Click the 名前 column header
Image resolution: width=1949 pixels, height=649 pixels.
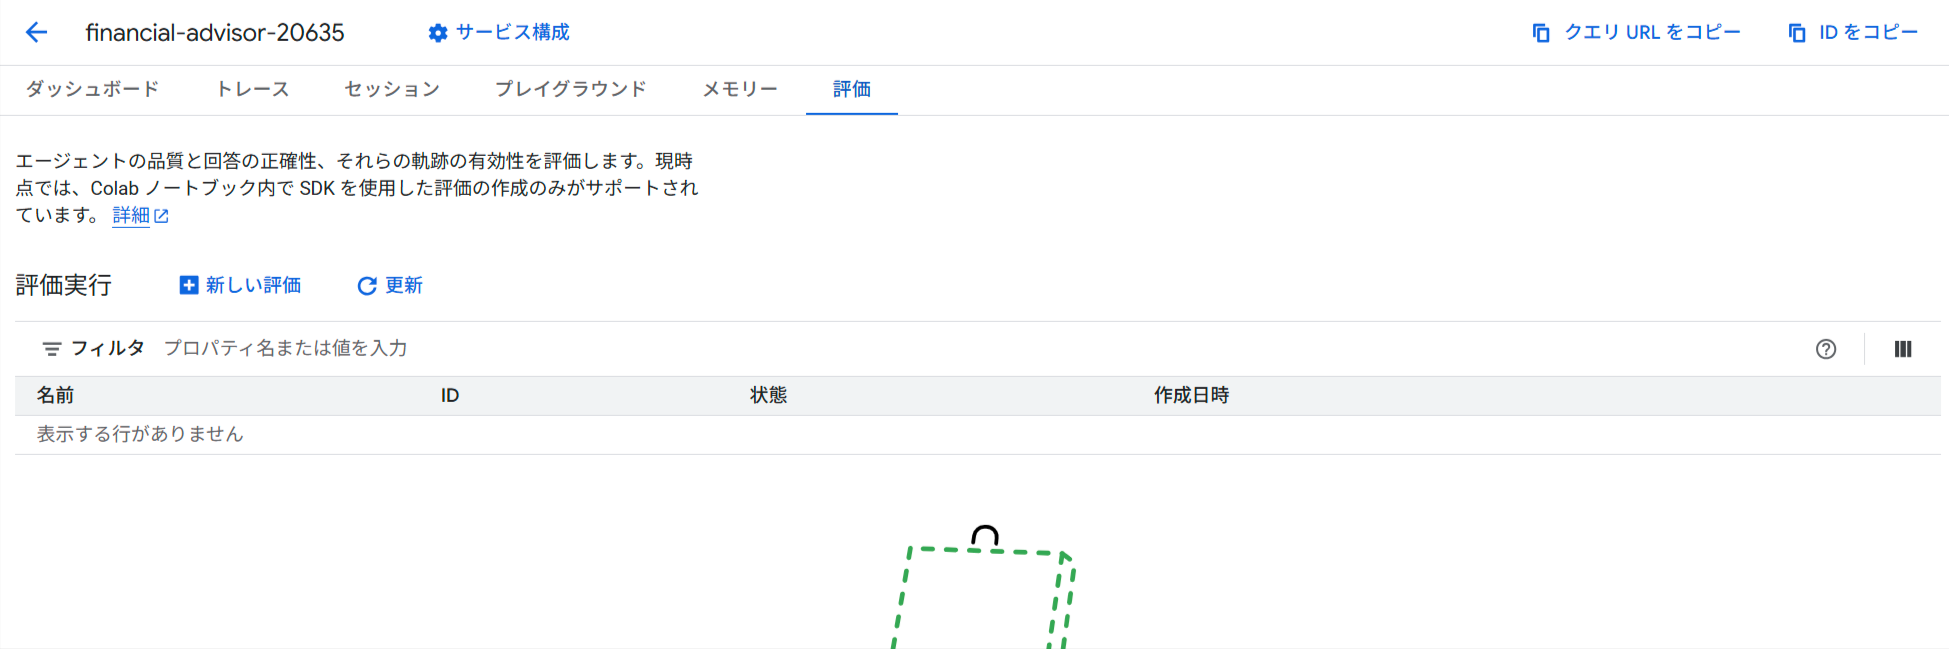tap(56, 396)
